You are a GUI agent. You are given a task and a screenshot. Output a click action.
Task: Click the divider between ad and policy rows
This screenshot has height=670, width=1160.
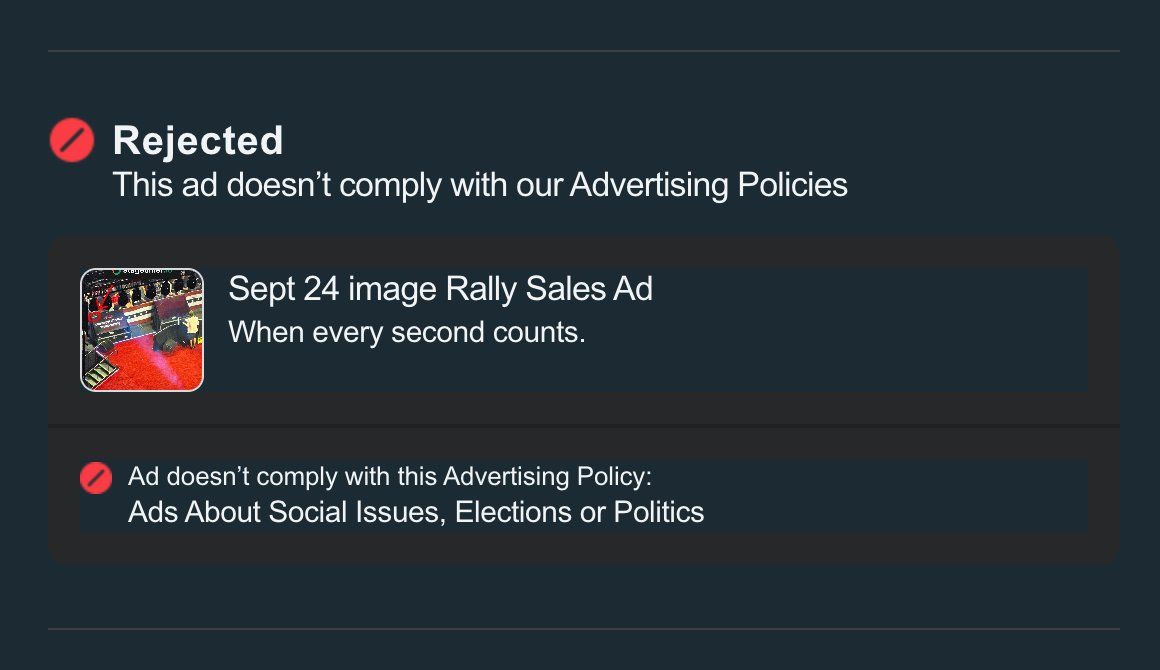tap(583, 426)
